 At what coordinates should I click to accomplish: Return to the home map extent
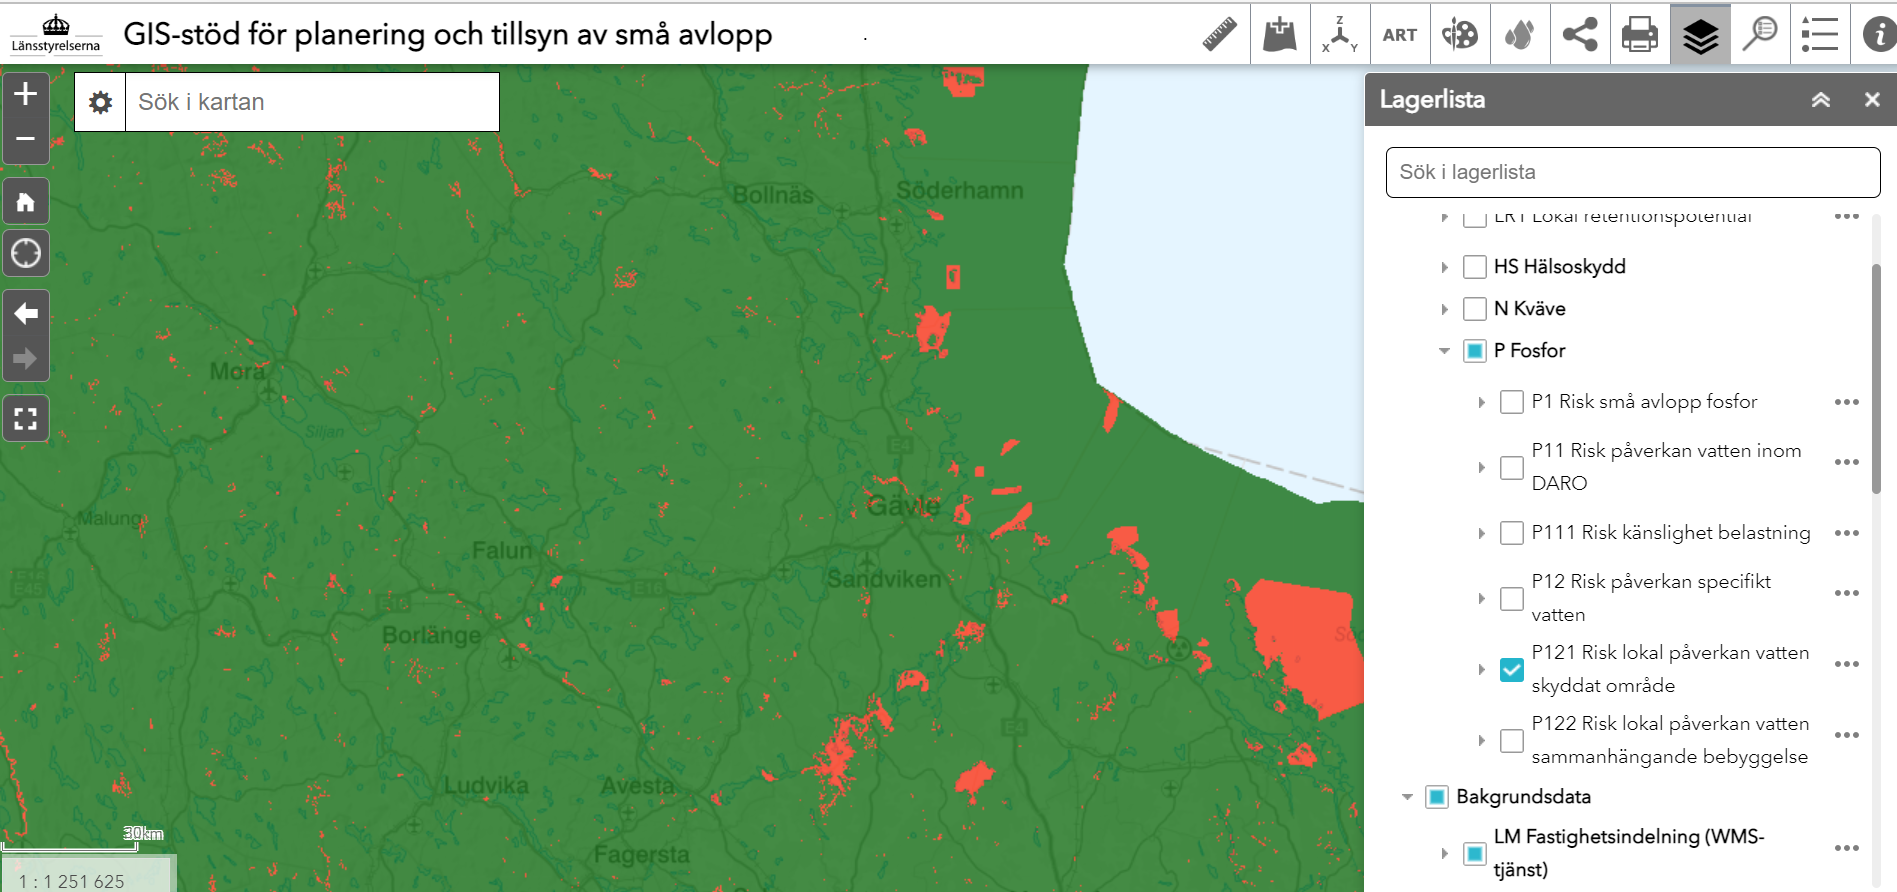pyautogui.click(x=26, y=203)
